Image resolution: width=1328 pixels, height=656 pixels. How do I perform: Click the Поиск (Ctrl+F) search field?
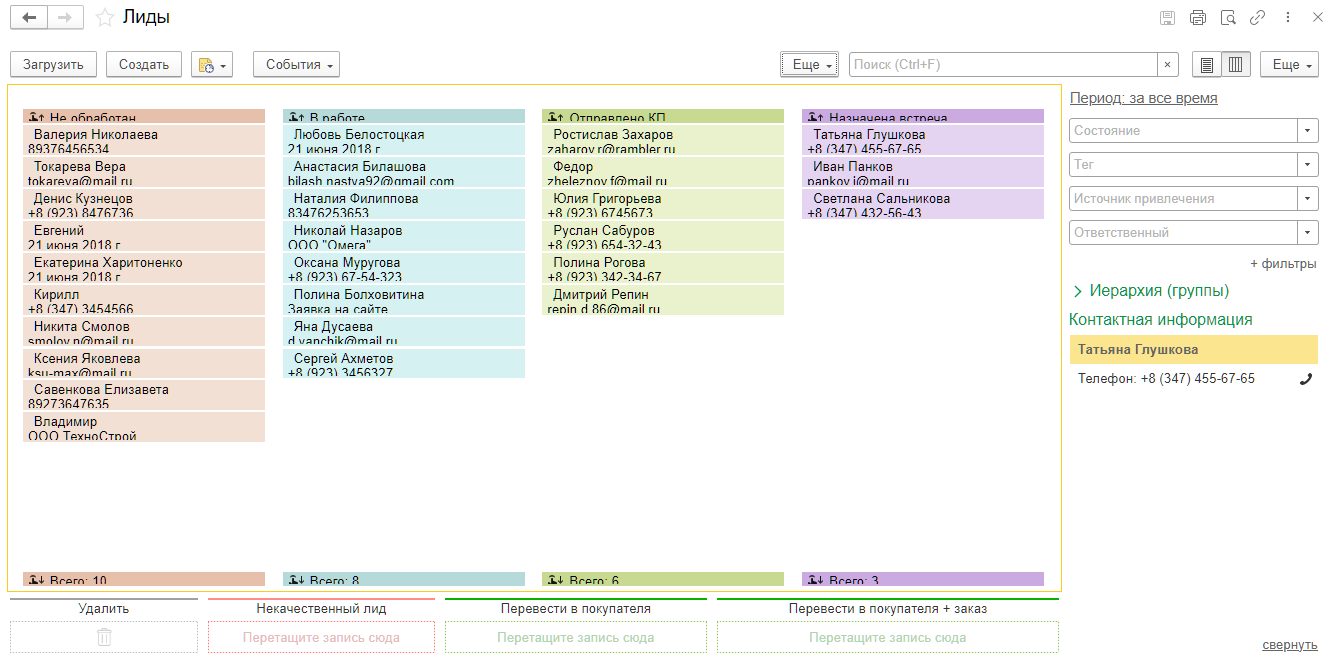coord(1004,64)
